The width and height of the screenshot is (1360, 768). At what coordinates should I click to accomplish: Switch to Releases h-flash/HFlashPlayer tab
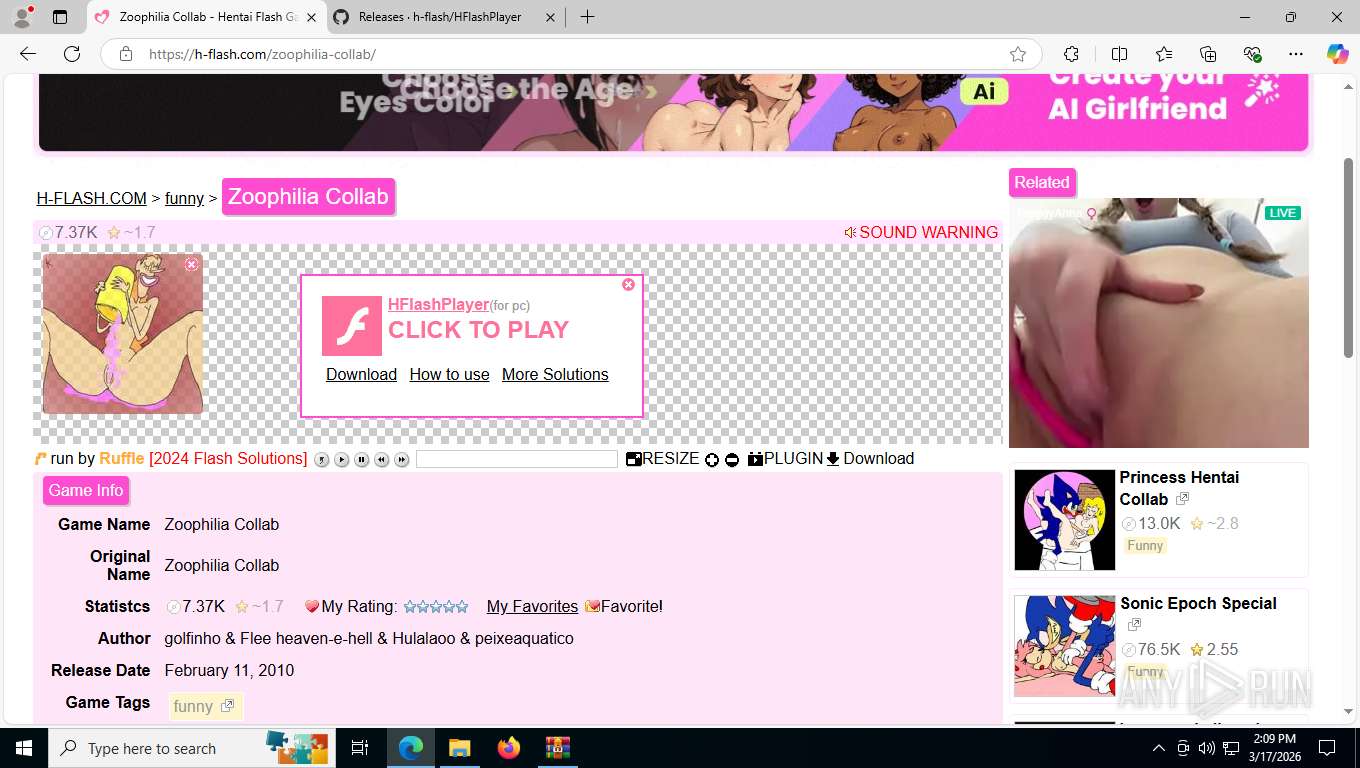click(x=440, y=17)
